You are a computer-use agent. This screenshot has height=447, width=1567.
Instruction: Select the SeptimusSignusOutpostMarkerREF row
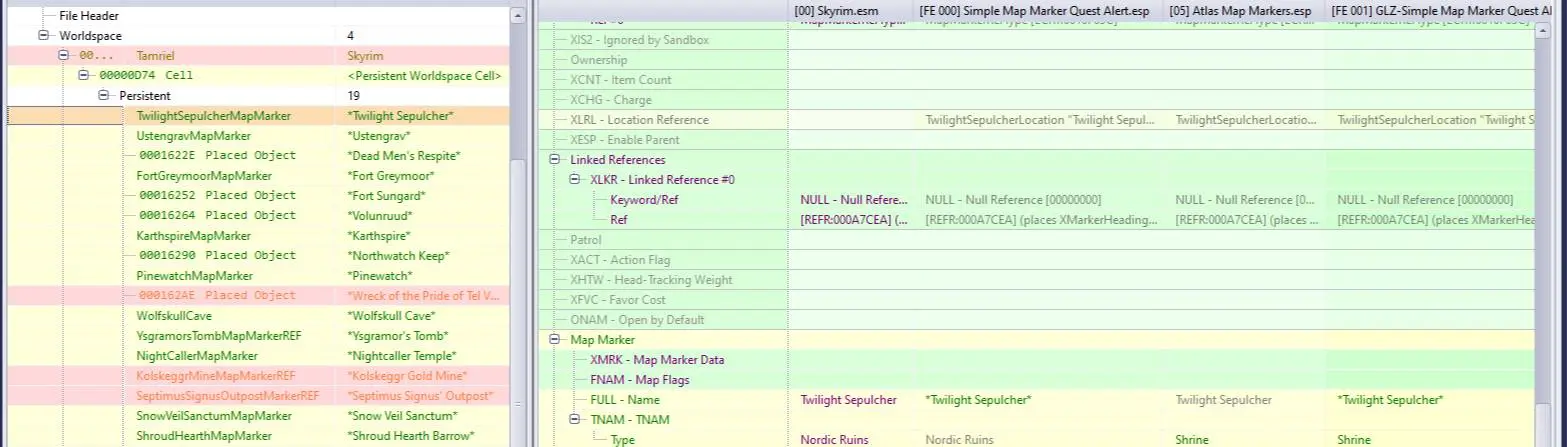pyautogui.click(x=258, y=396)
